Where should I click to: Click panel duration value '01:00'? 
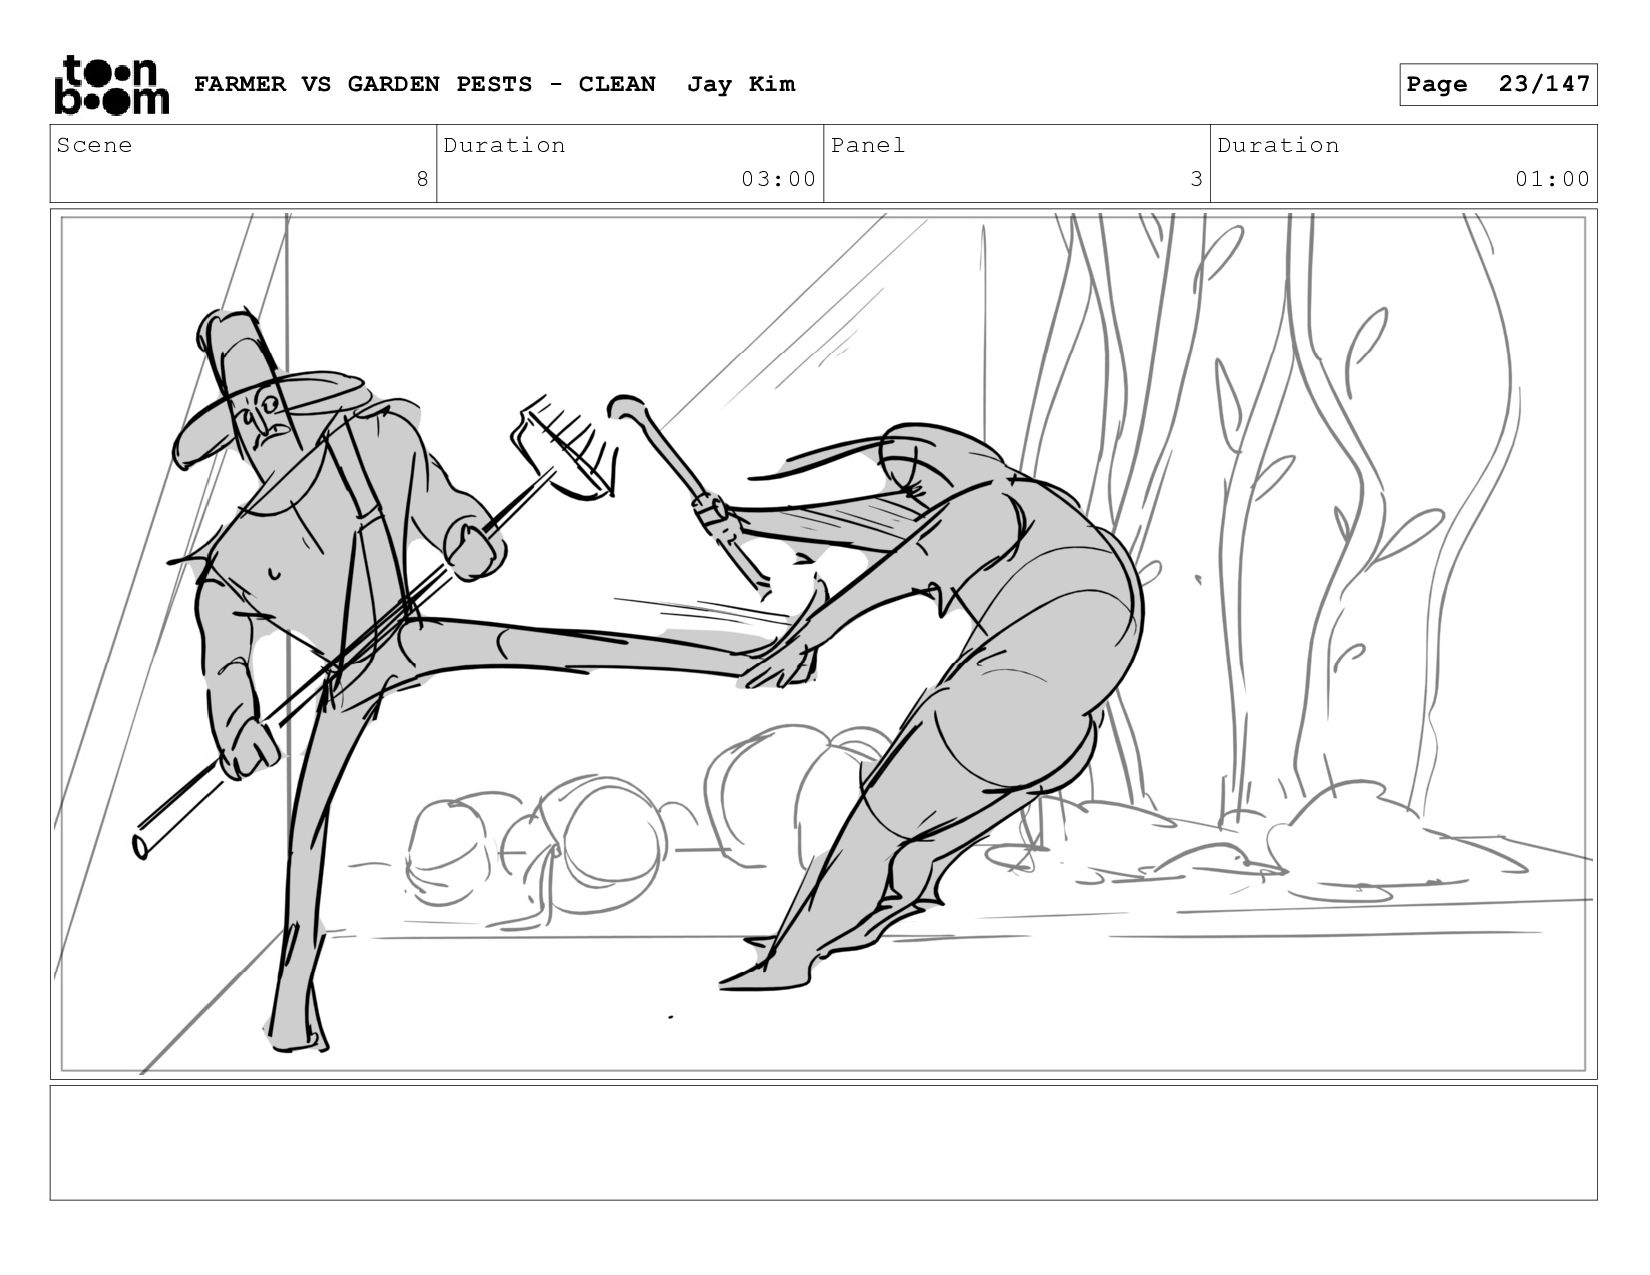1552,179
